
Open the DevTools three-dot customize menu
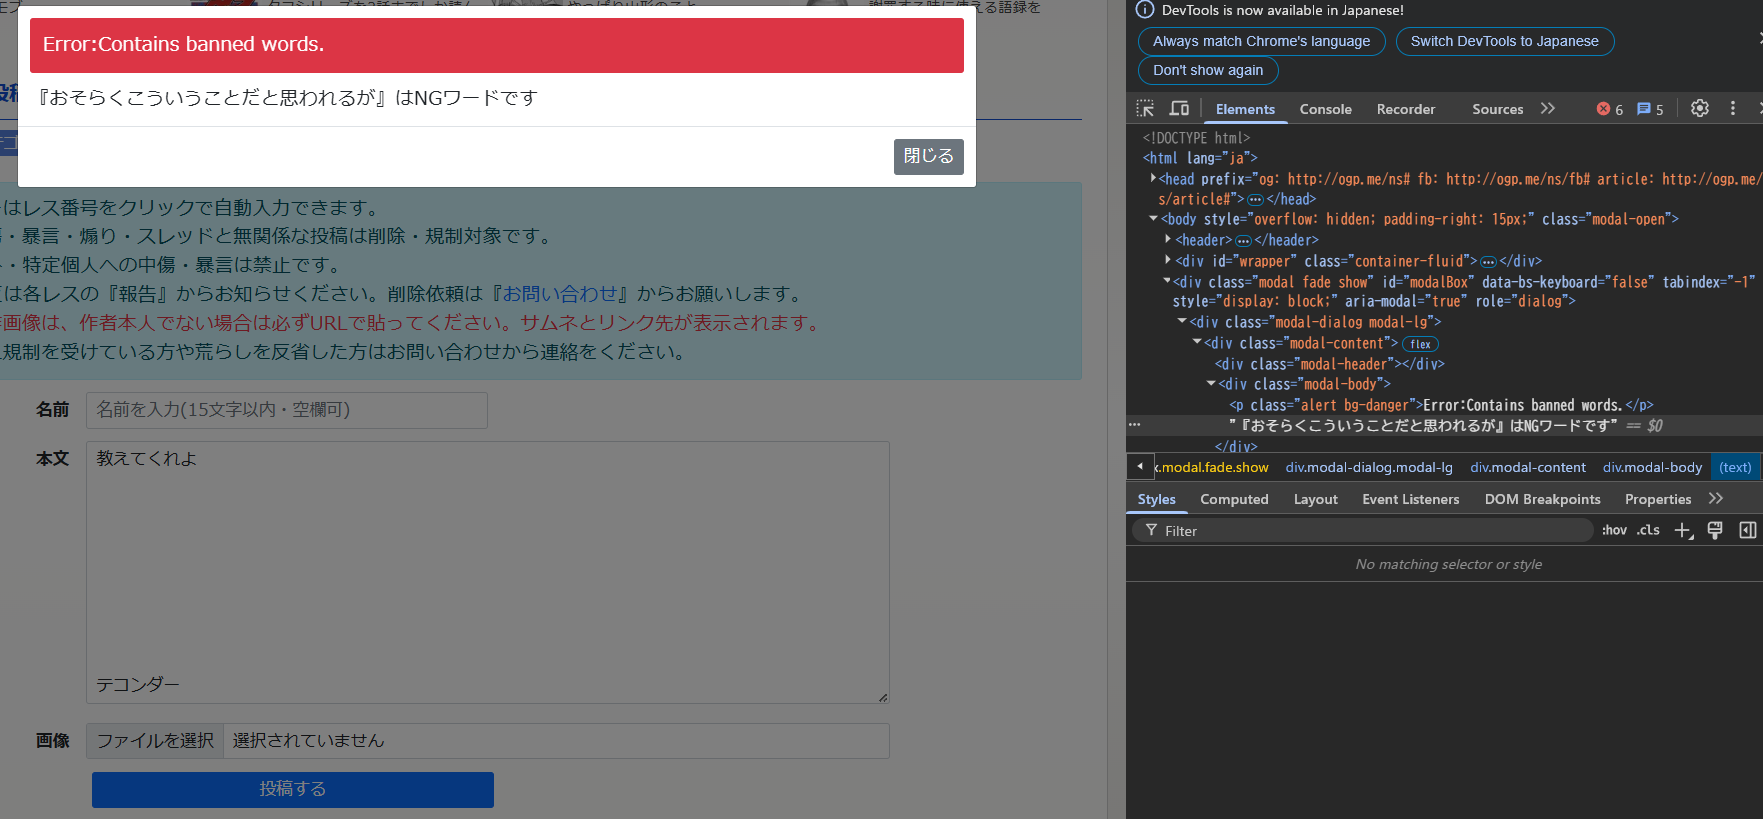coord(1733,109)
